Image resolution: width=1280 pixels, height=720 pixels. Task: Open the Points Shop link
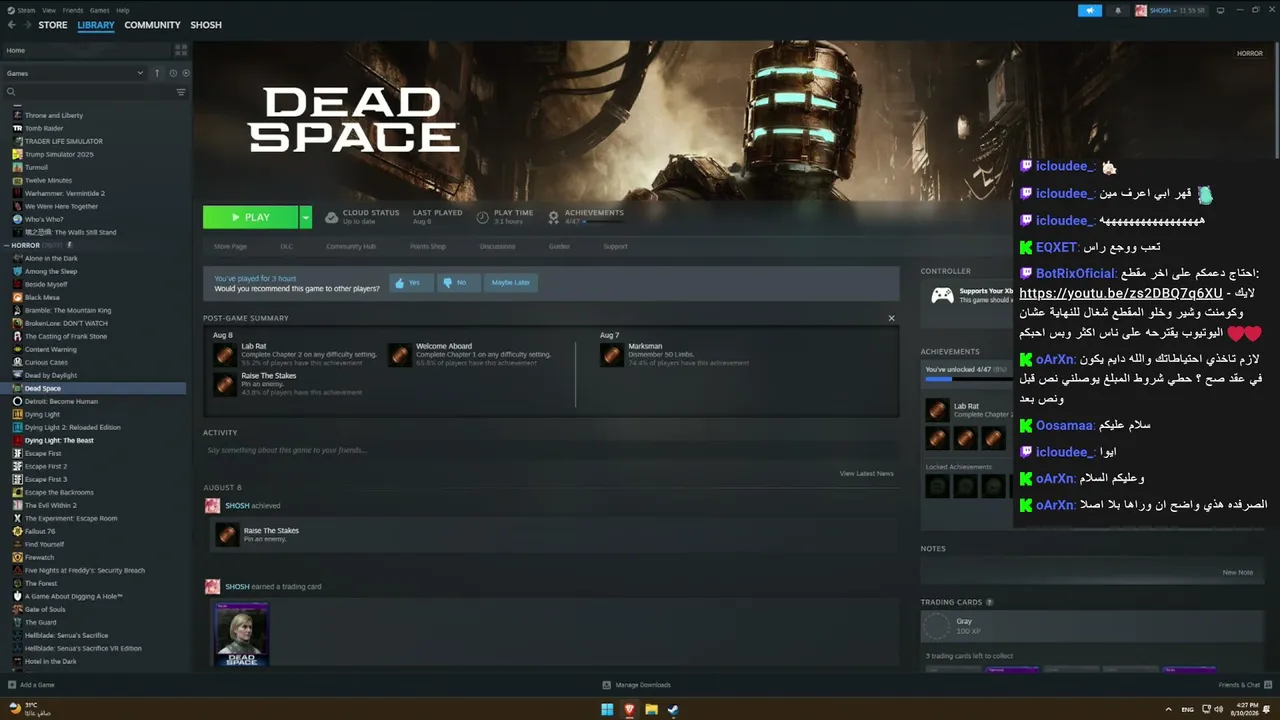coord(428,246)
